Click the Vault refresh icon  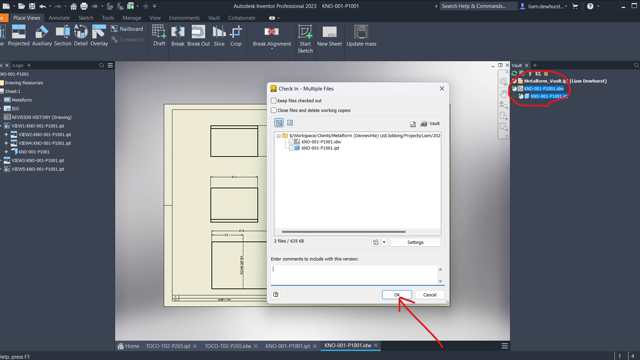click(x=514, y=74)
